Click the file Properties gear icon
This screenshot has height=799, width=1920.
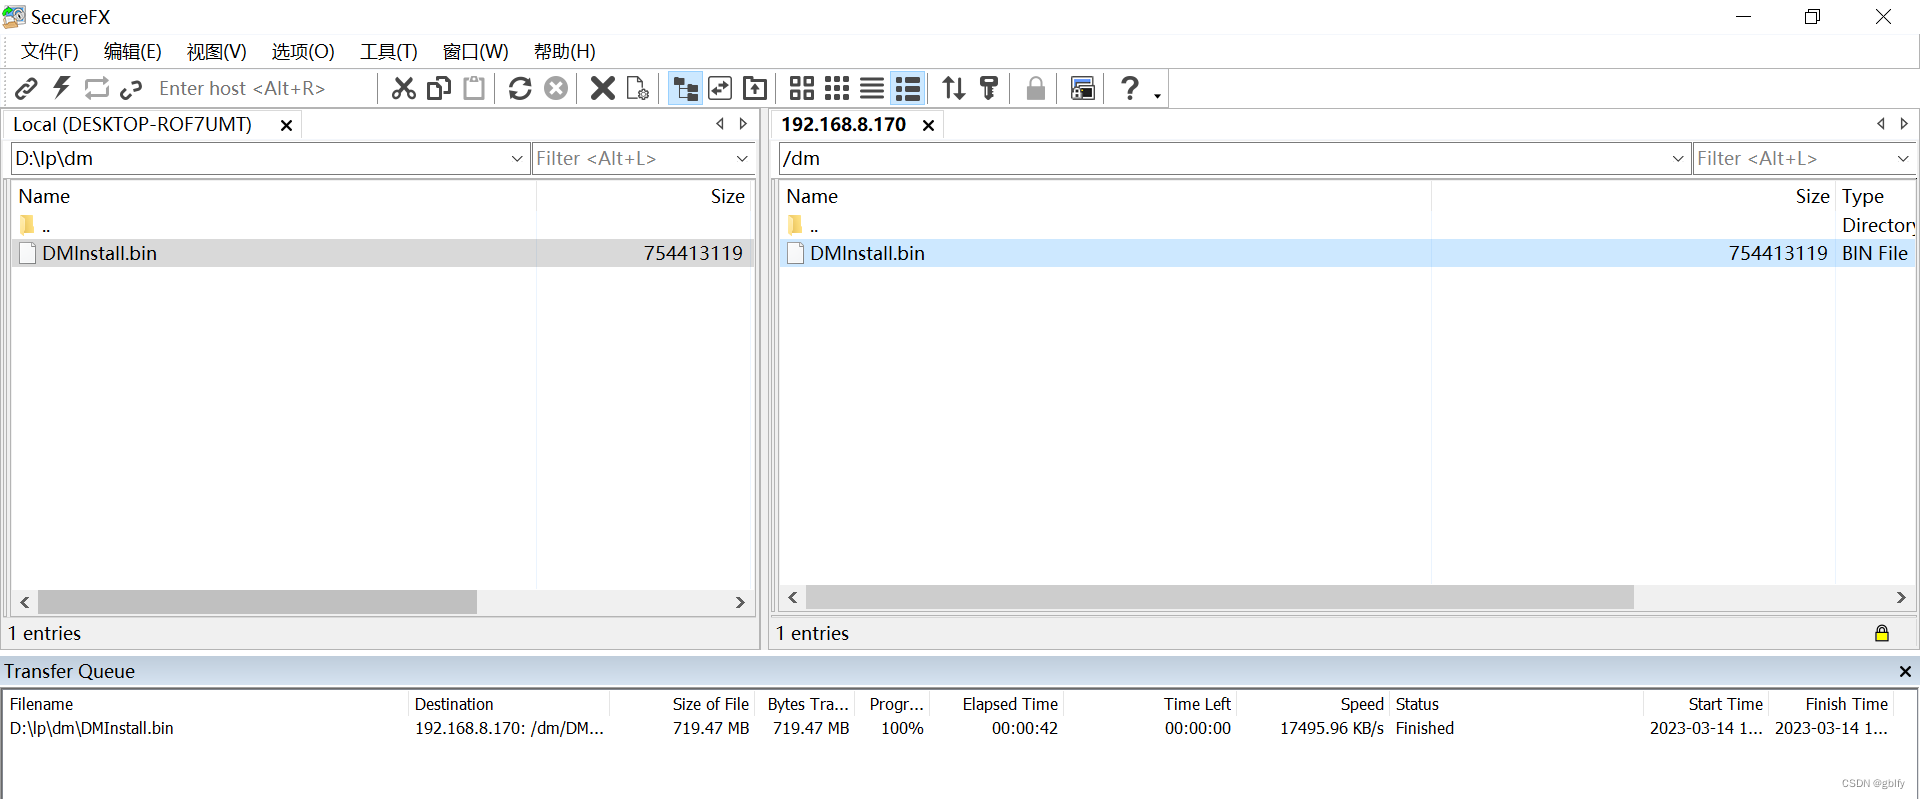tap(638, 88)
